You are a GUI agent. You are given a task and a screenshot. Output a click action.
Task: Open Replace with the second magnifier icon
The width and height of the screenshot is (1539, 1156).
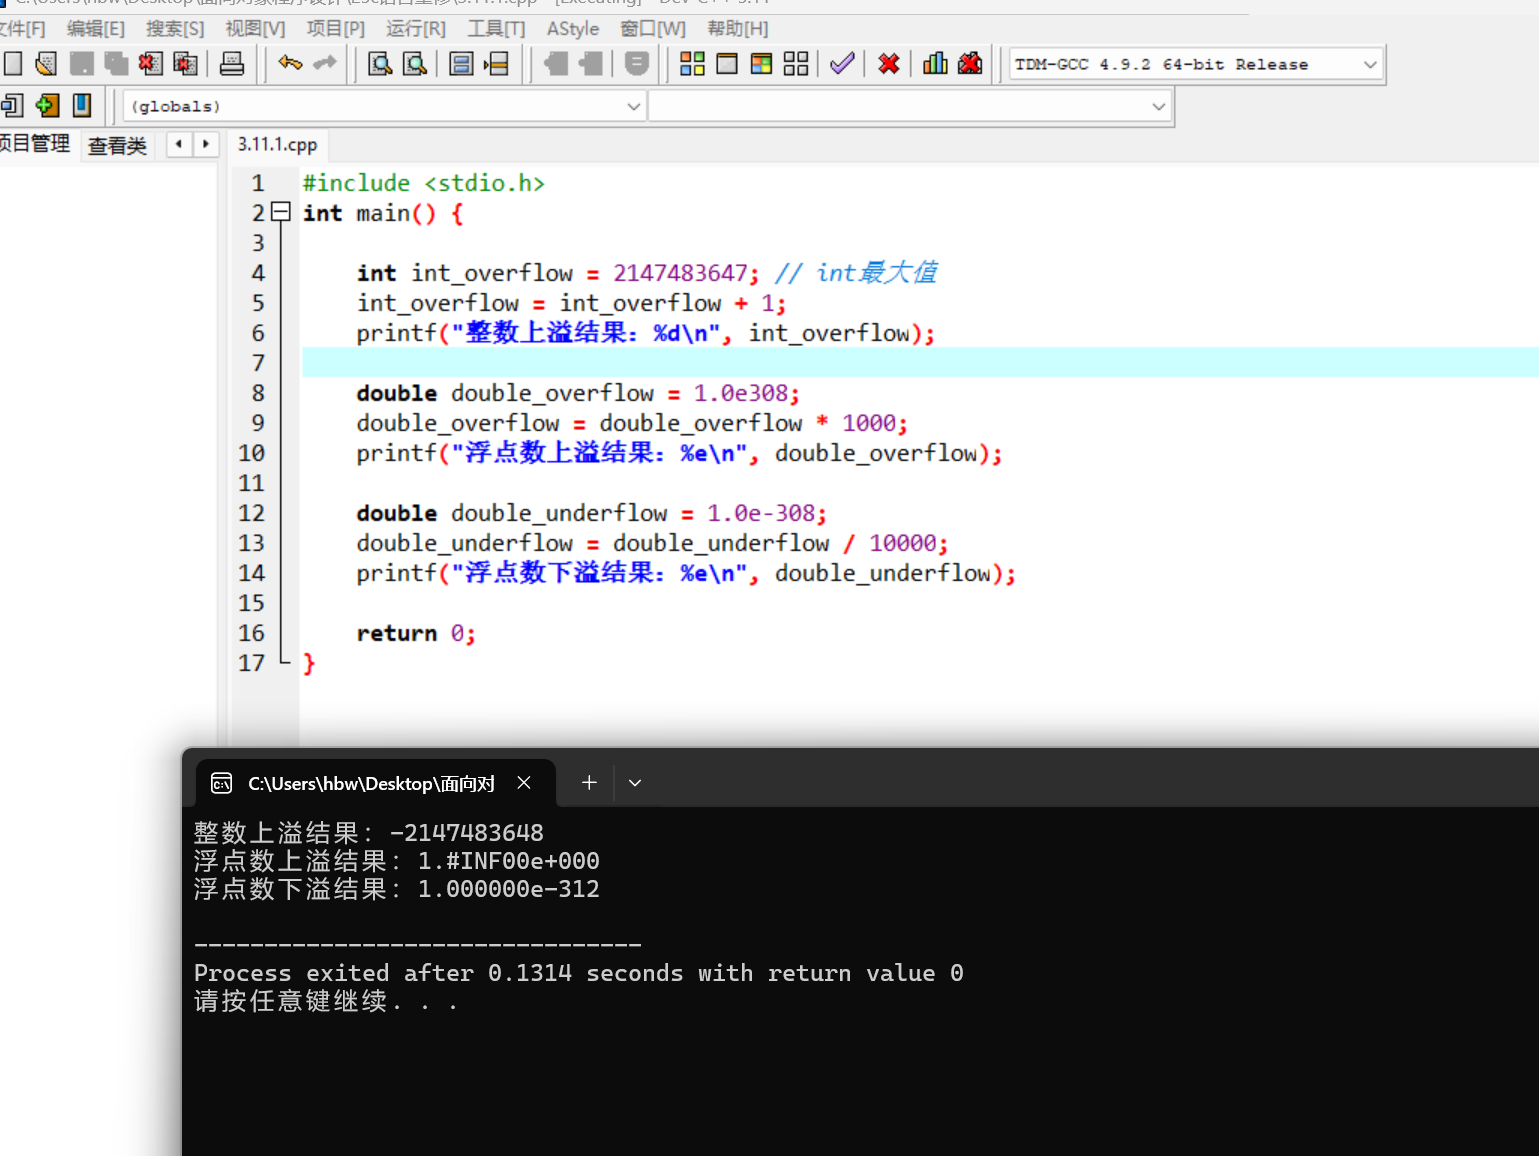click(x=415, y=64)
